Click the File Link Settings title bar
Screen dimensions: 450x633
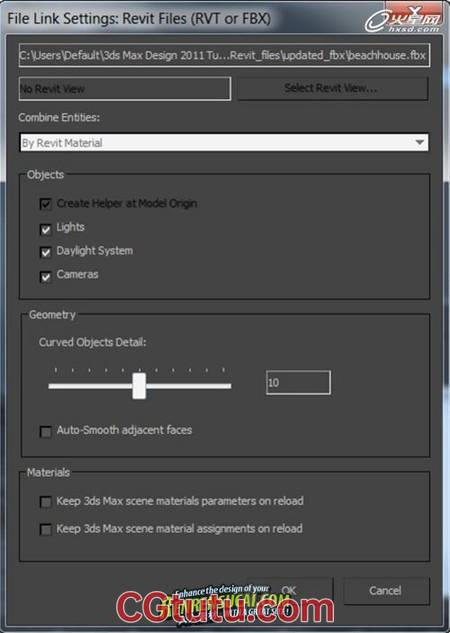pyautogui.click(x=194, y=18)
